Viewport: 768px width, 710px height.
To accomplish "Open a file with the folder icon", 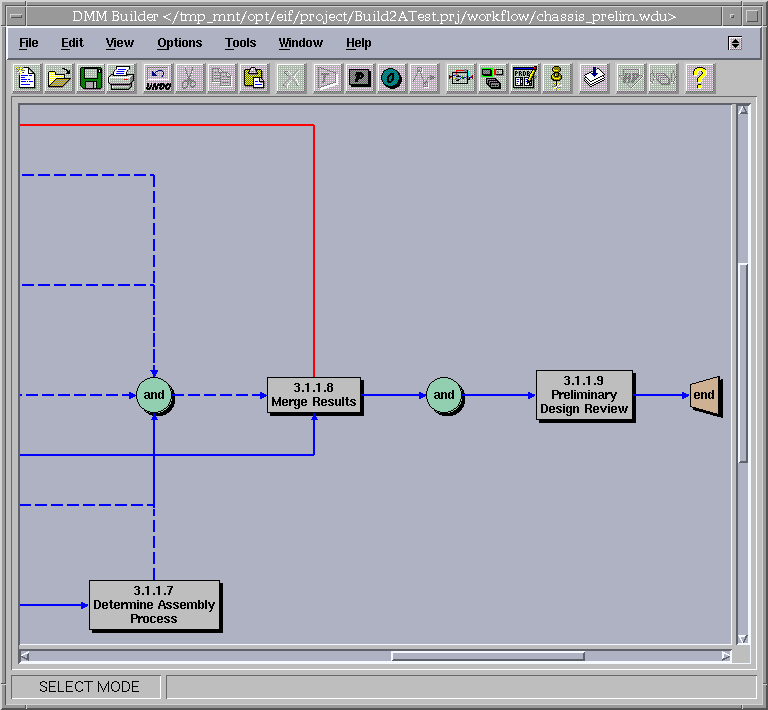I will [59, 78].
